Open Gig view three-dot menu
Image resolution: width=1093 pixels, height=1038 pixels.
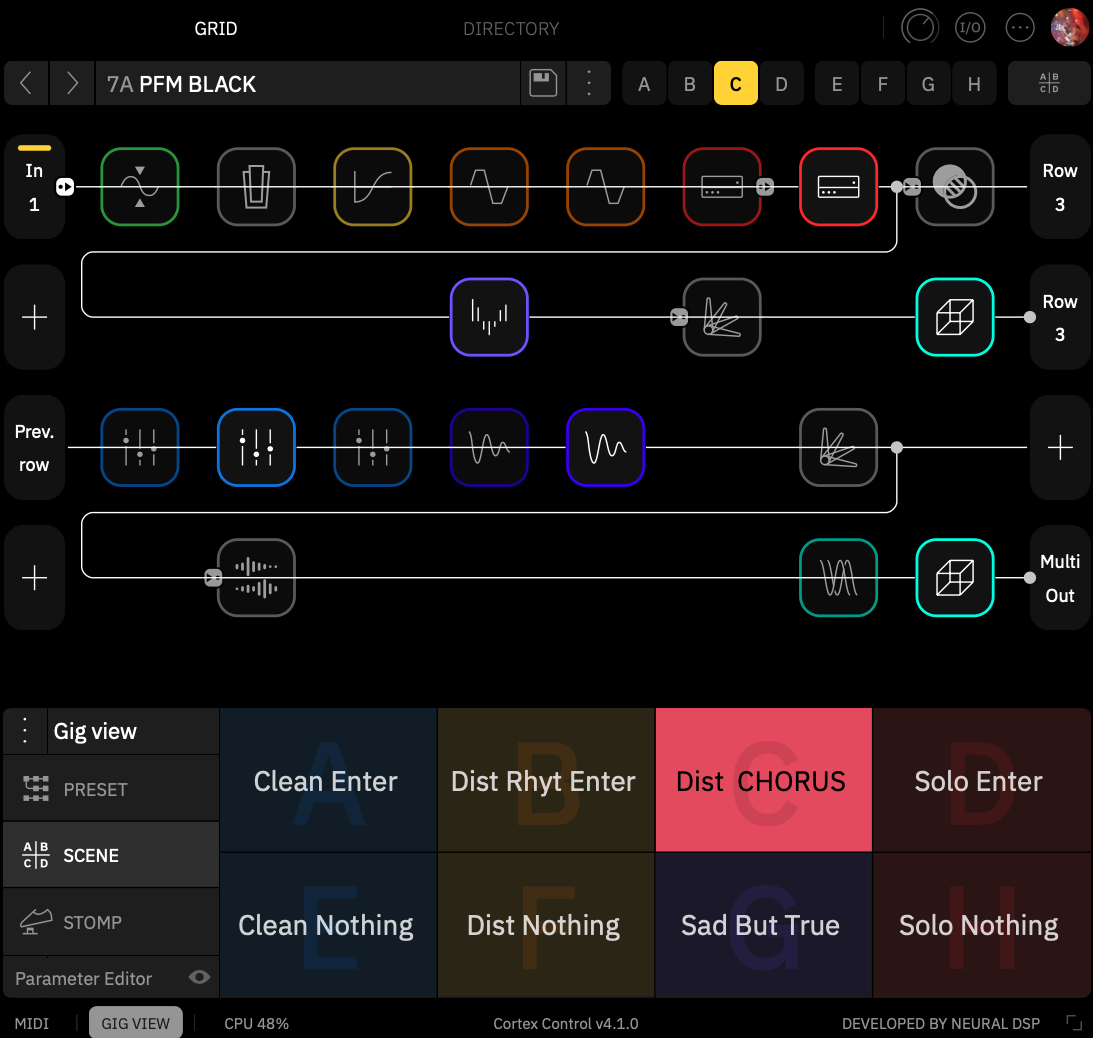[25, 731]
